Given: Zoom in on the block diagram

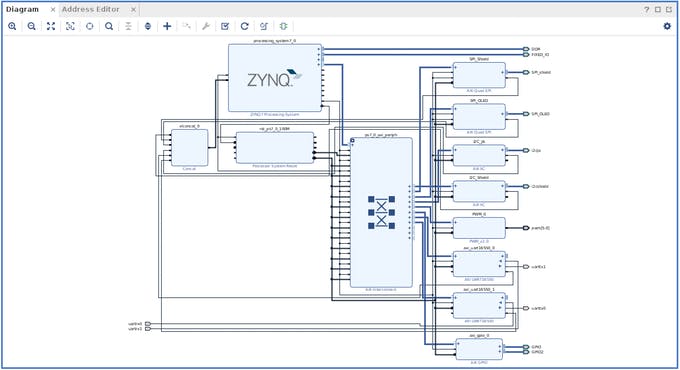Looking at the screenshot, I should point(12,26).
